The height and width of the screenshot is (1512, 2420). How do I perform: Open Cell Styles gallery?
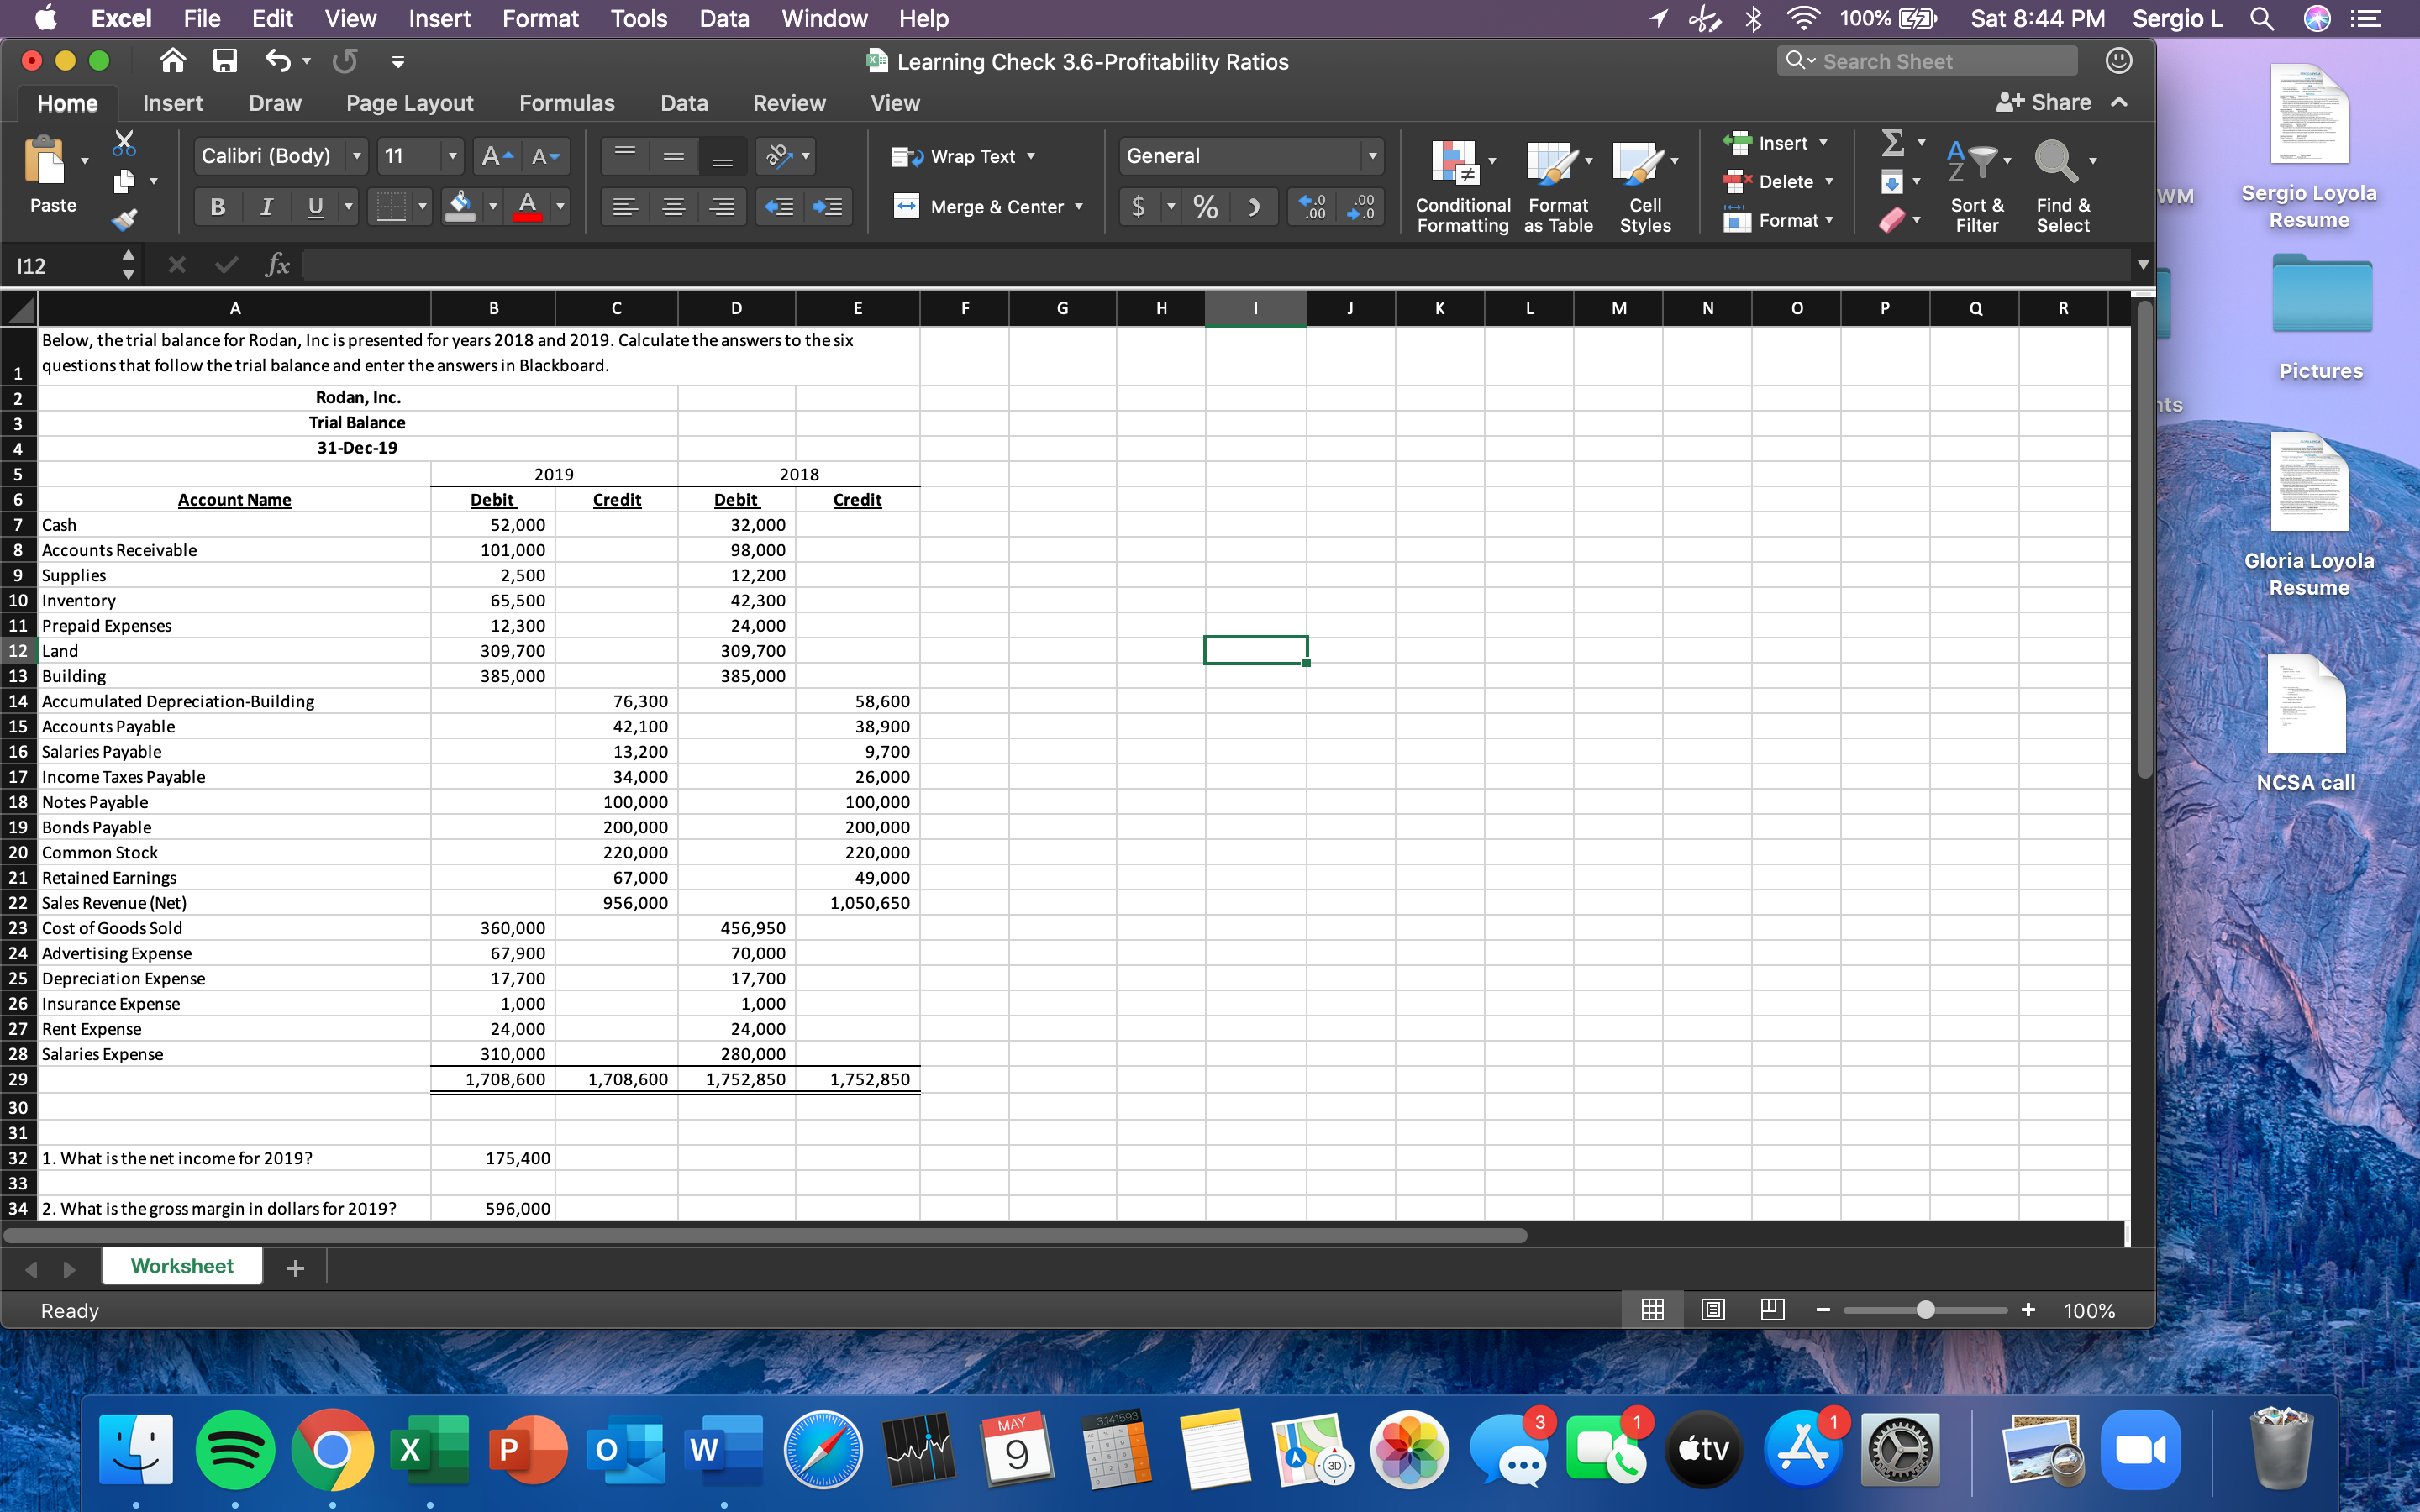[x=1645, y=185]
